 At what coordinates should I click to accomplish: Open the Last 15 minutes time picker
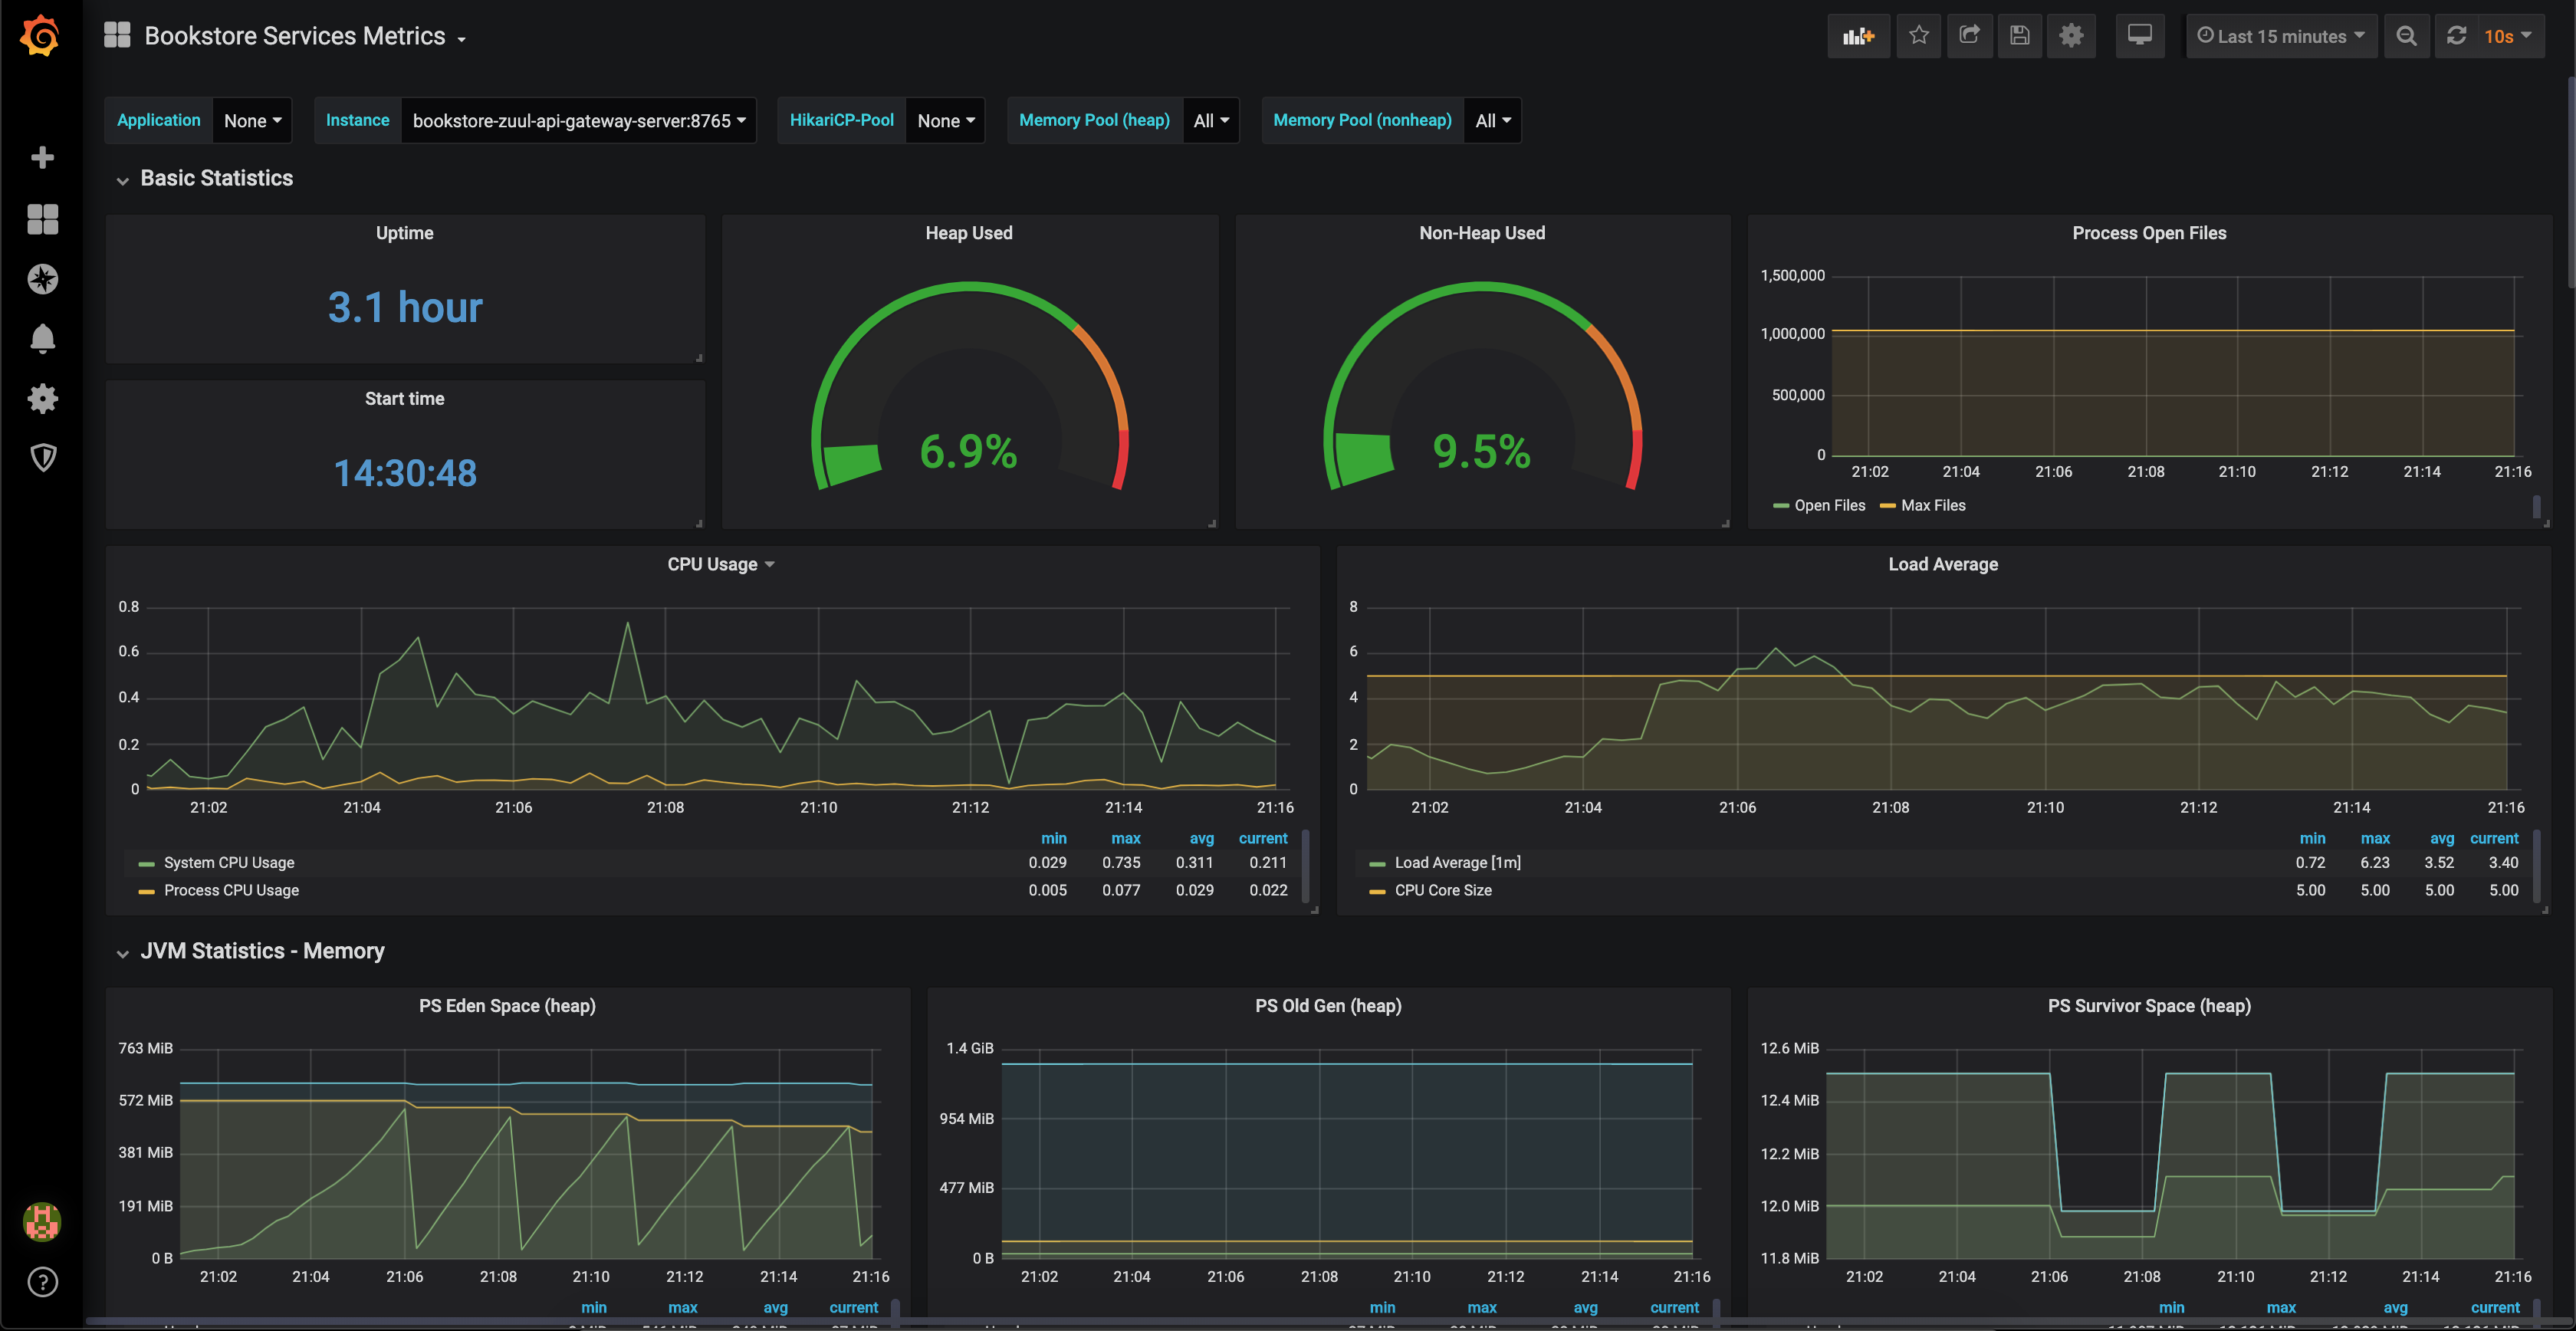point(2281,36)
